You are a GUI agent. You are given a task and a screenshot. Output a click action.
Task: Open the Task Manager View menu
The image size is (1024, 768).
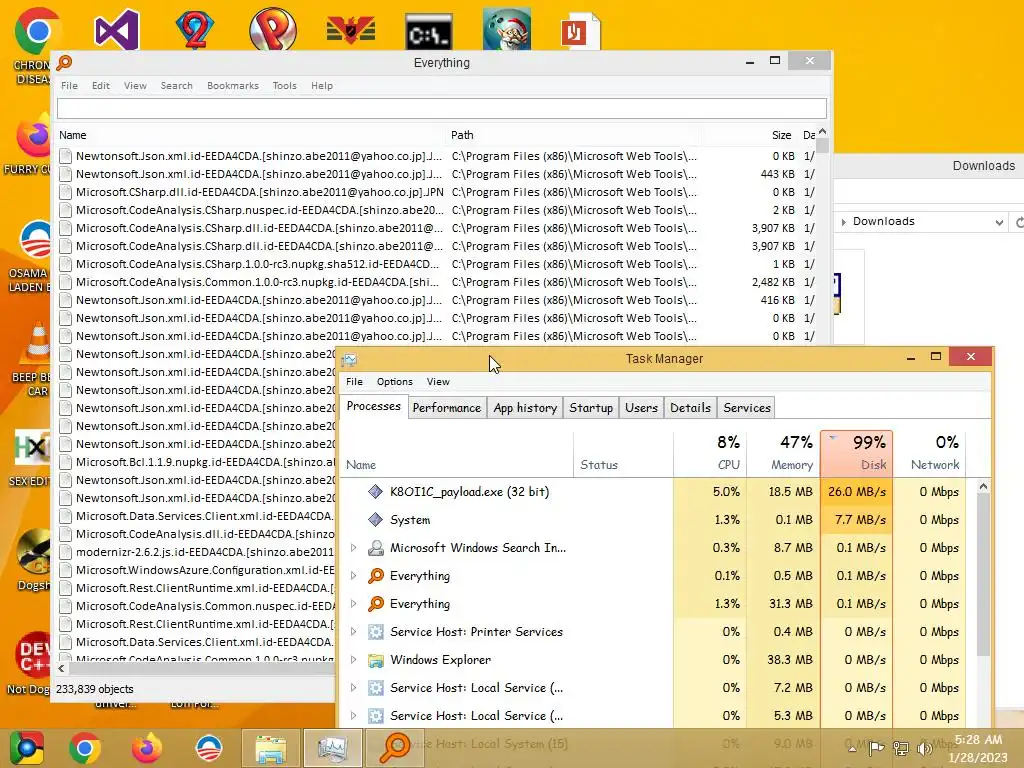coord(438,382)
